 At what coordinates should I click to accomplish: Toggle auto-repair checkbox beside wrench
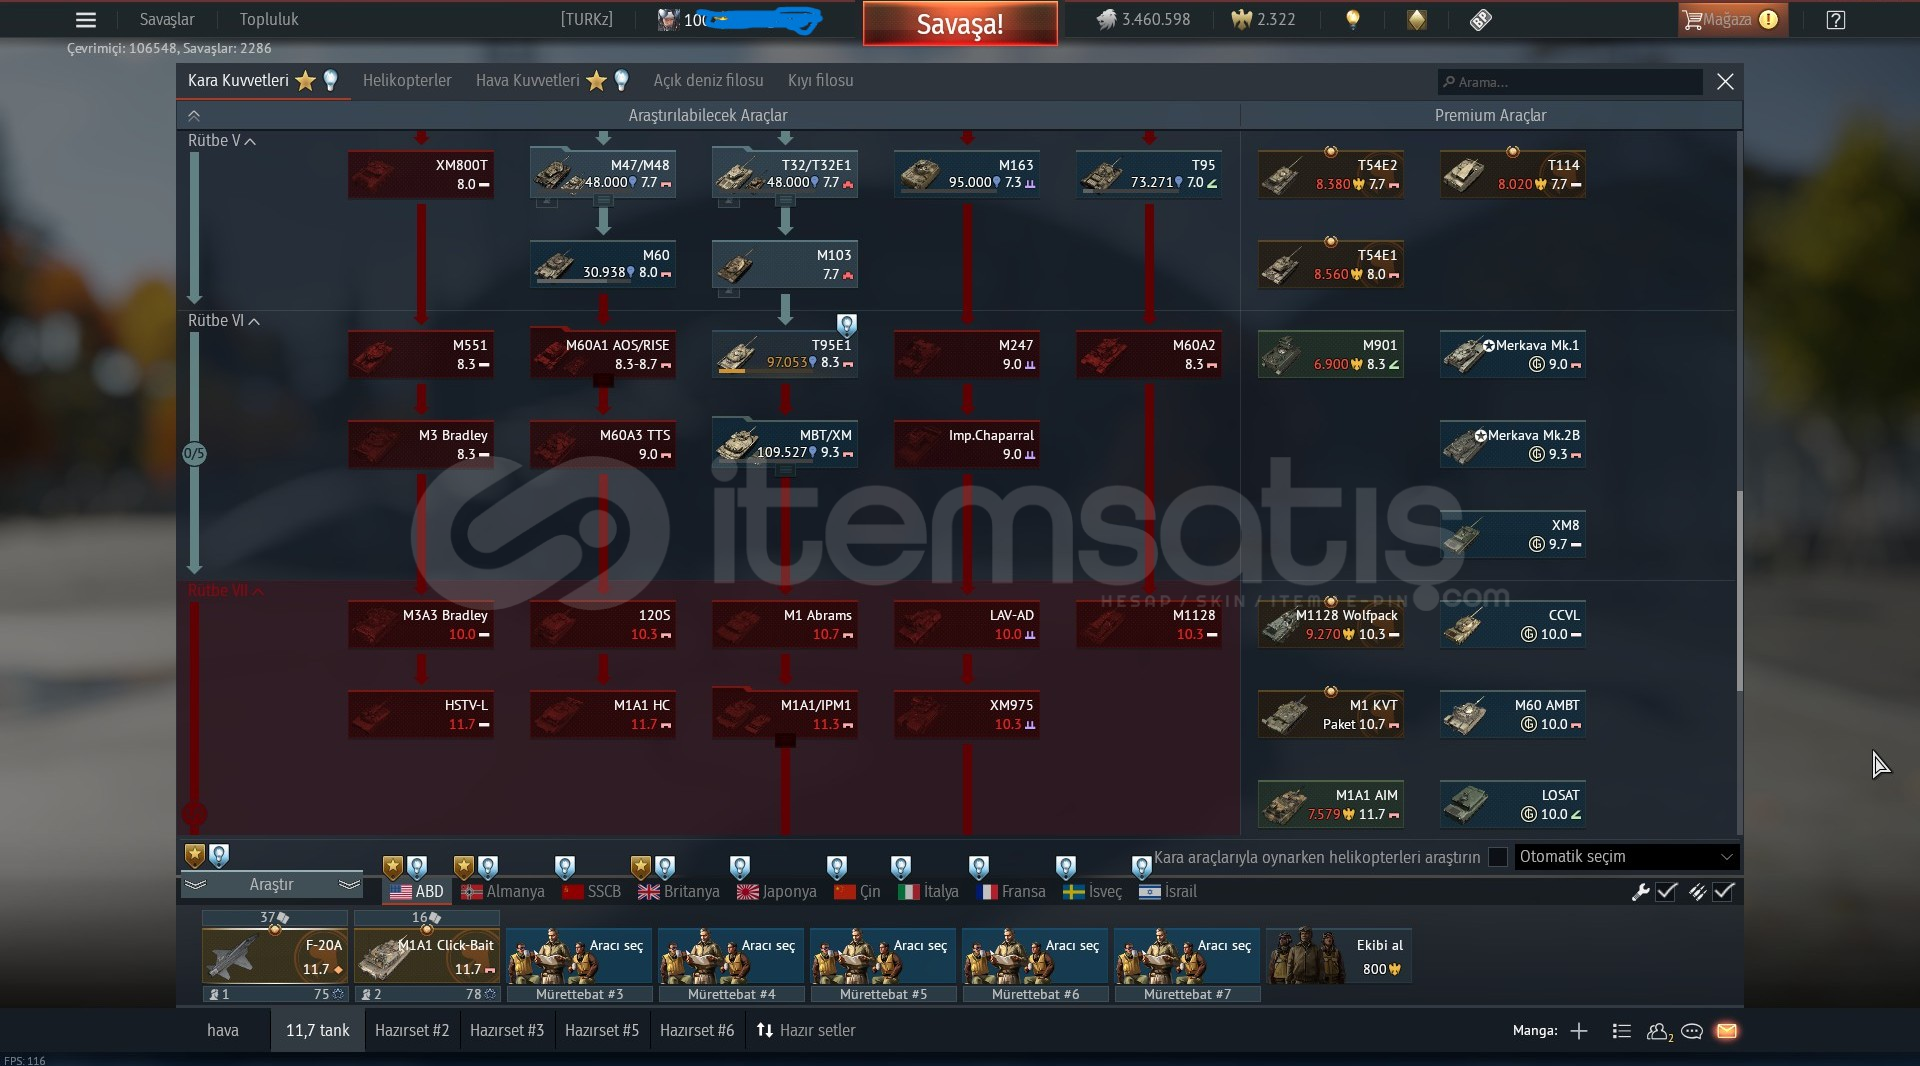pyautogui.click(x=1667, y=892)
